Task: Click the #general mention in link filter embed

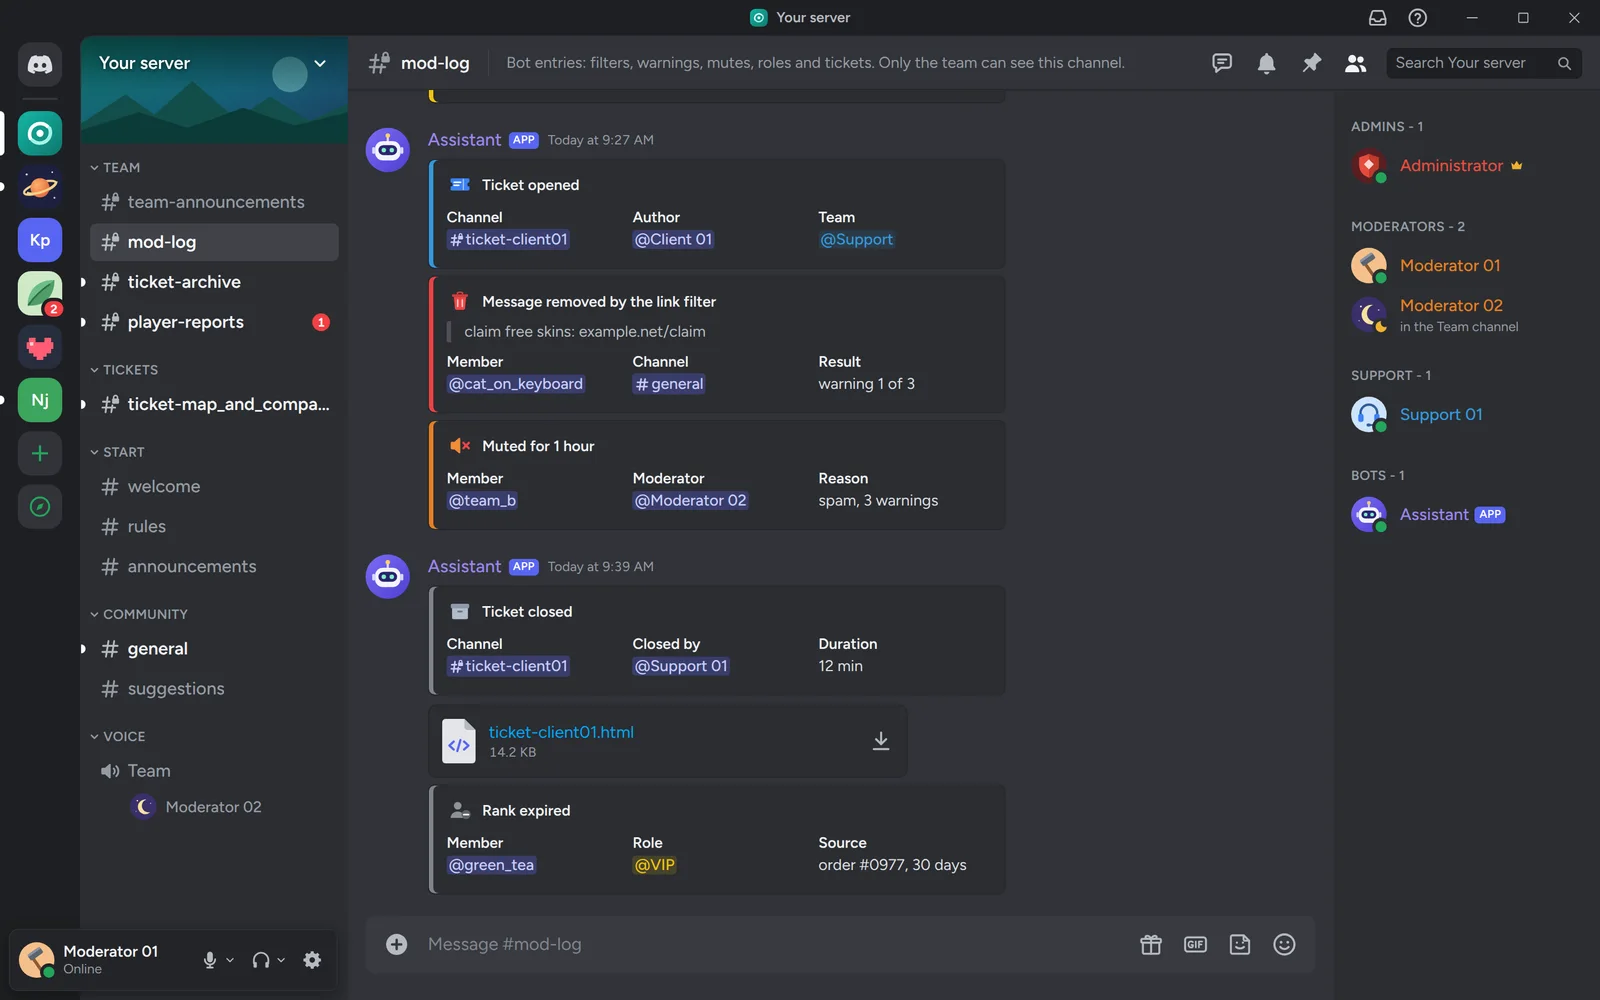Action: point(669,384)
